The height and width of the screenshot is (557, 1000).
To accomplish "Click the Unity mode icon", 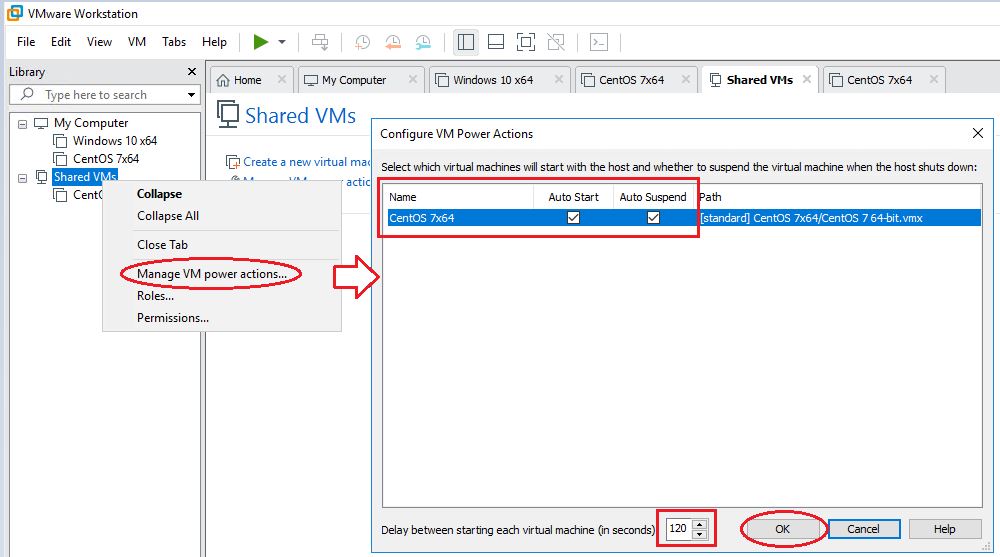I will tap(556, 42).
